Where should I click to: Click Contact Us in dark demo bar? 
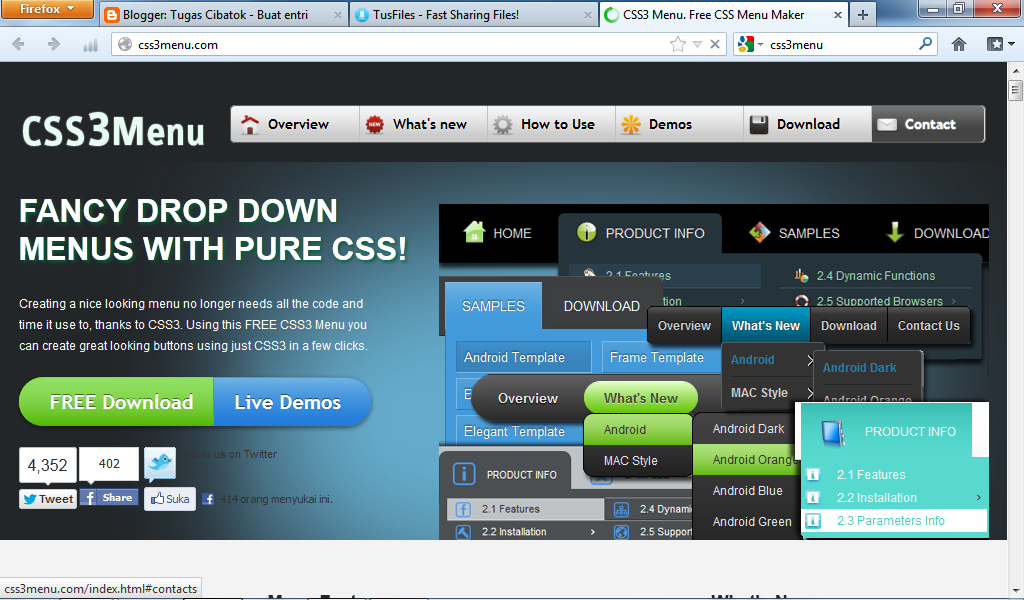pyautogui.click(x=928, y=325)
